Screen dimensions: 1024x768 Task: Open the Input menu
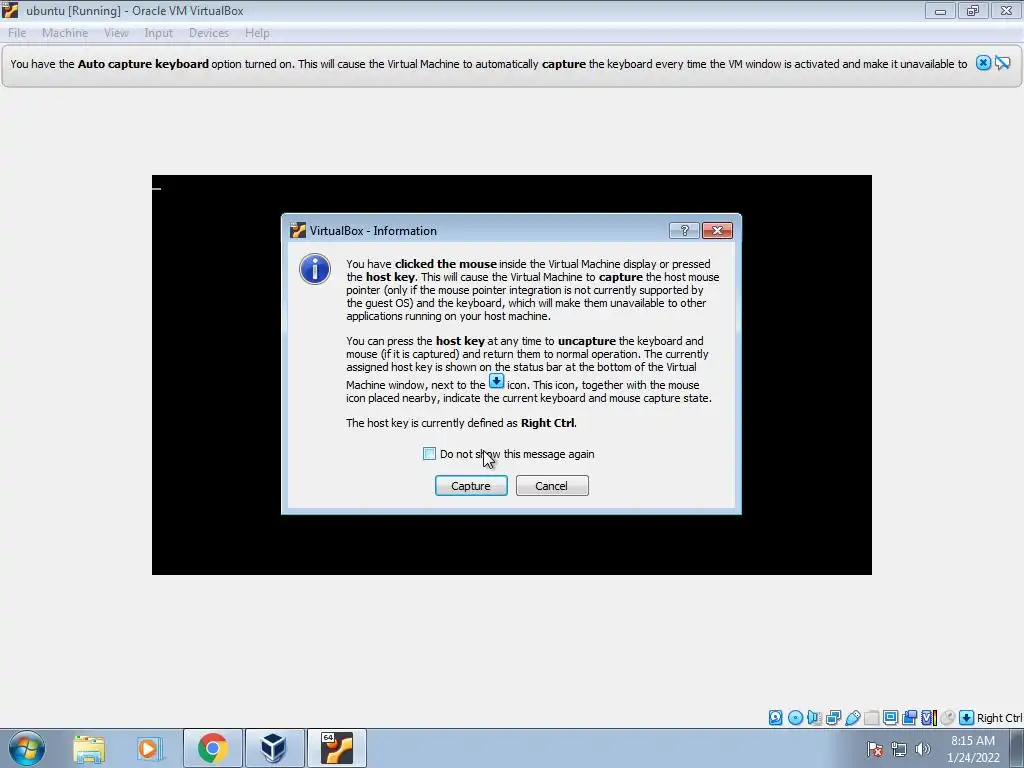point(159,33)
